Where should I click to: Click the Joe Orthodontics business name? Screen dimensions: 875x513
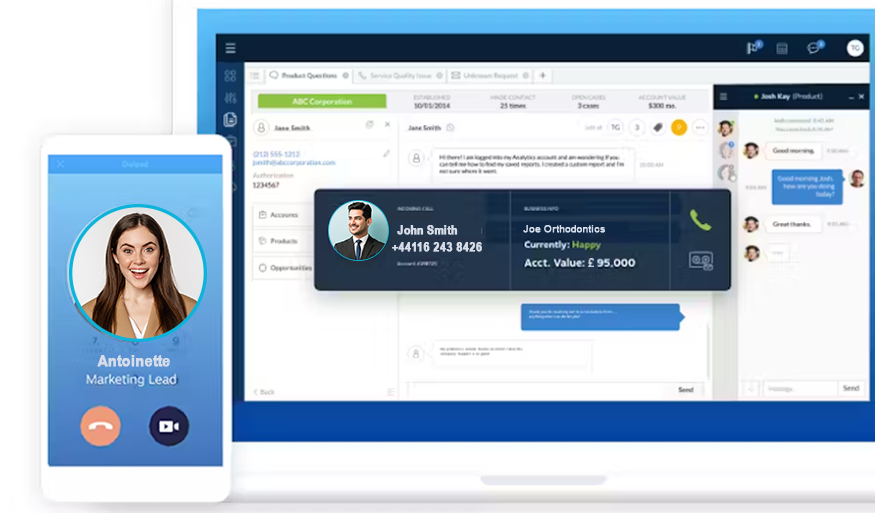(x=564, y=229)
